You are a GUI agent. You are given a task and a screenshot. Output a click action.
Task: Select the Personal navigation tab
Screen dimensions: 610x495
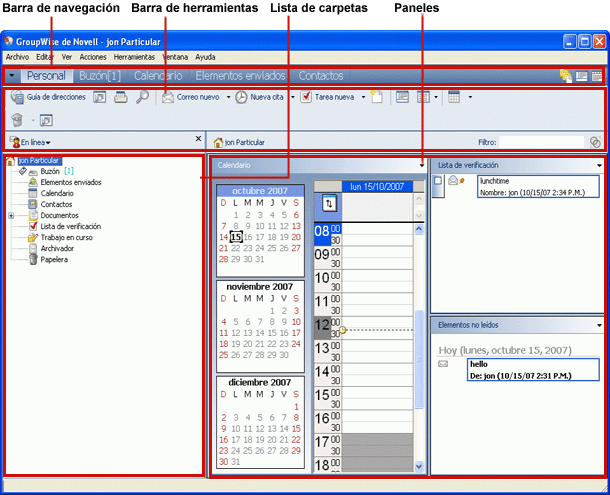pyautogui.click(x=46, y=76)
